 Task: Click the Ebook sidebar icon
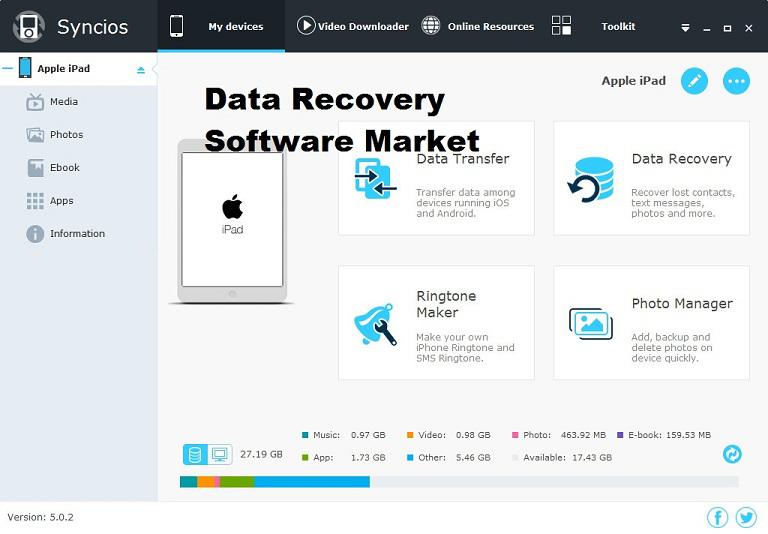[x=35, y=168]
